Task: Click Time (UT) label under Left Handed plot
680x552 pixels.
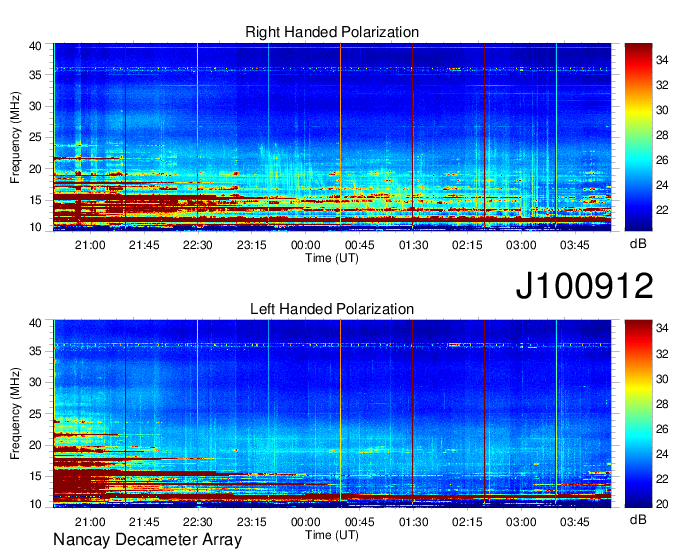Action: pos(332,535)
